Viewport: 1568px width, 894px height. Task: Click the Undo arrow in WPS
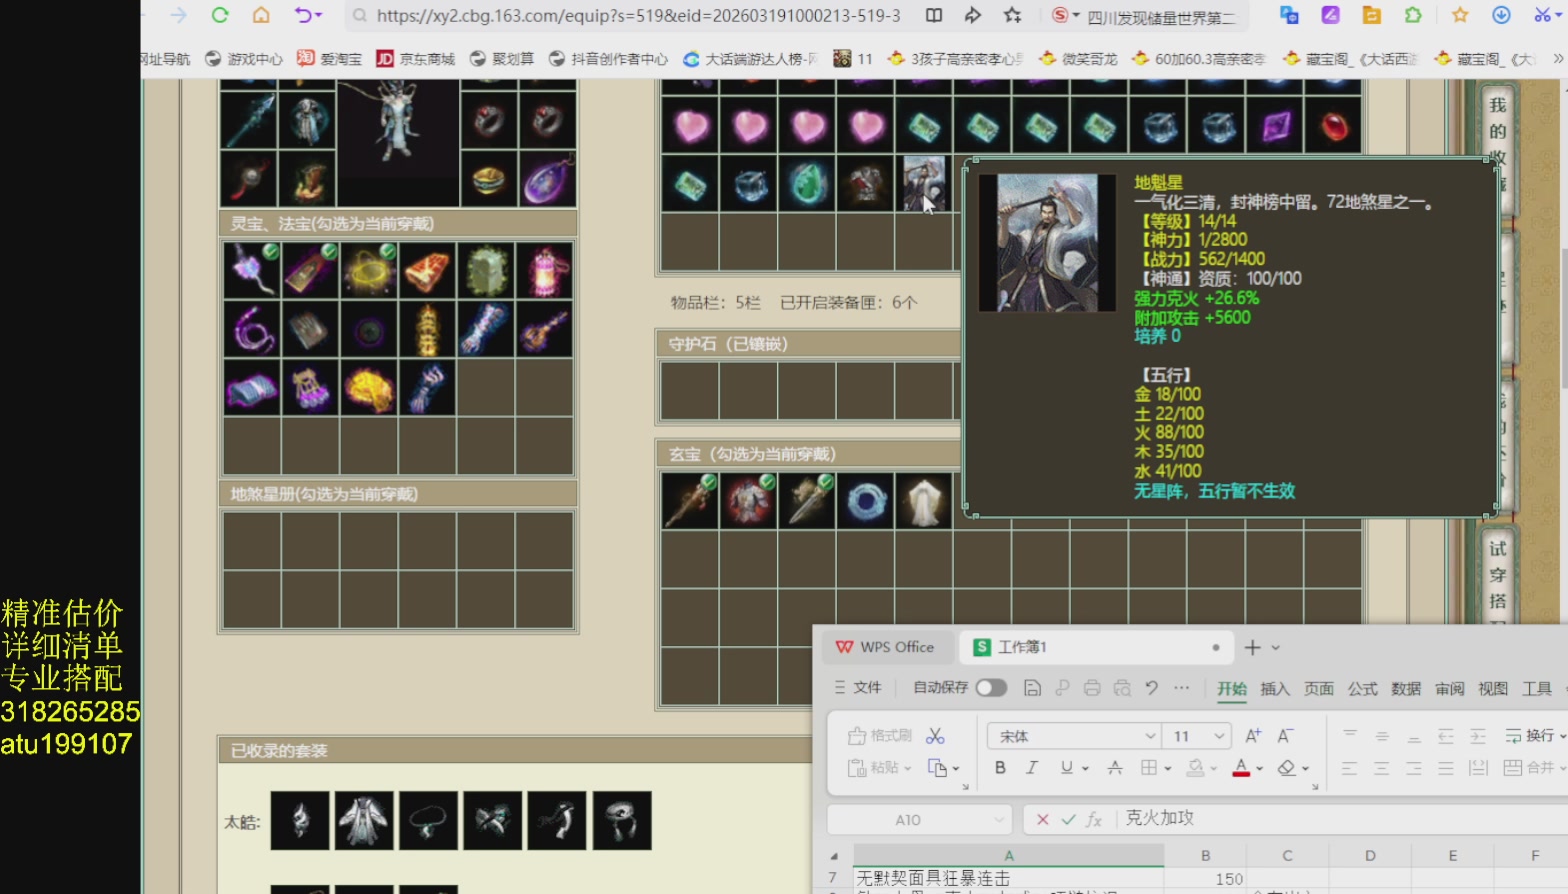(x=1152, y=688)
